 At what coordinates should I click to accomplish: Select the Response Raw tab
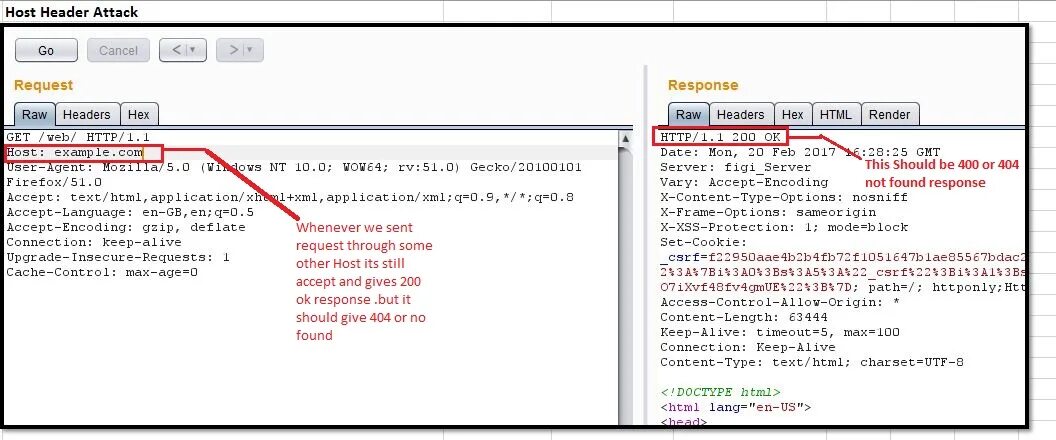click(x=688, y=115)
